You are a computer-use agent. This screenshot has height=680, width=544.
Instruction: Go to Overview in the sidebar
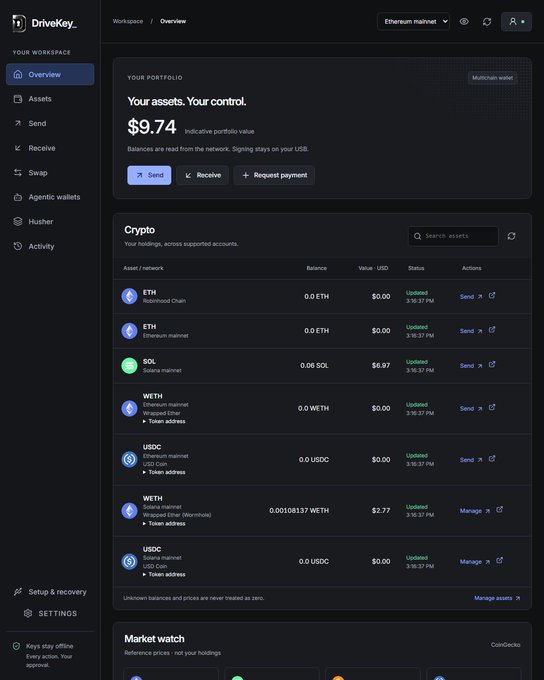(50, 74)
